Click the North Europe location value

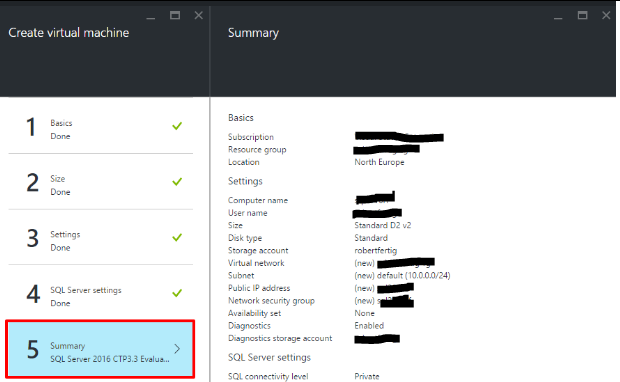(x=379, y=162)
